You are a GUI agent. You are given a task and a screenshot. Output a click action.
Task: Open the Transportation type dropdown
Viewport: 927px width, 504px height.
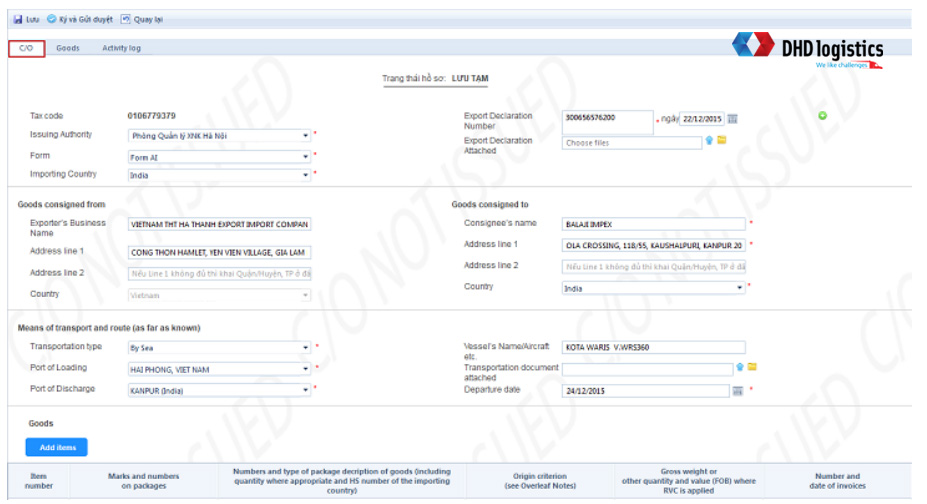[x=305, y=349]
